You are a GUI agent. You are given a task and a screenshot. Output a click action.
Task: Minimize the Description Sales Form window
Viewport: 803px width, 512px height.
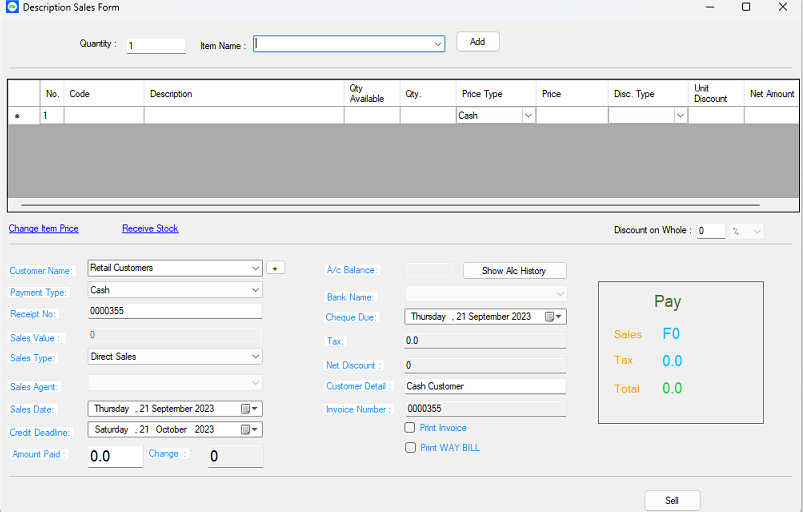710,7
